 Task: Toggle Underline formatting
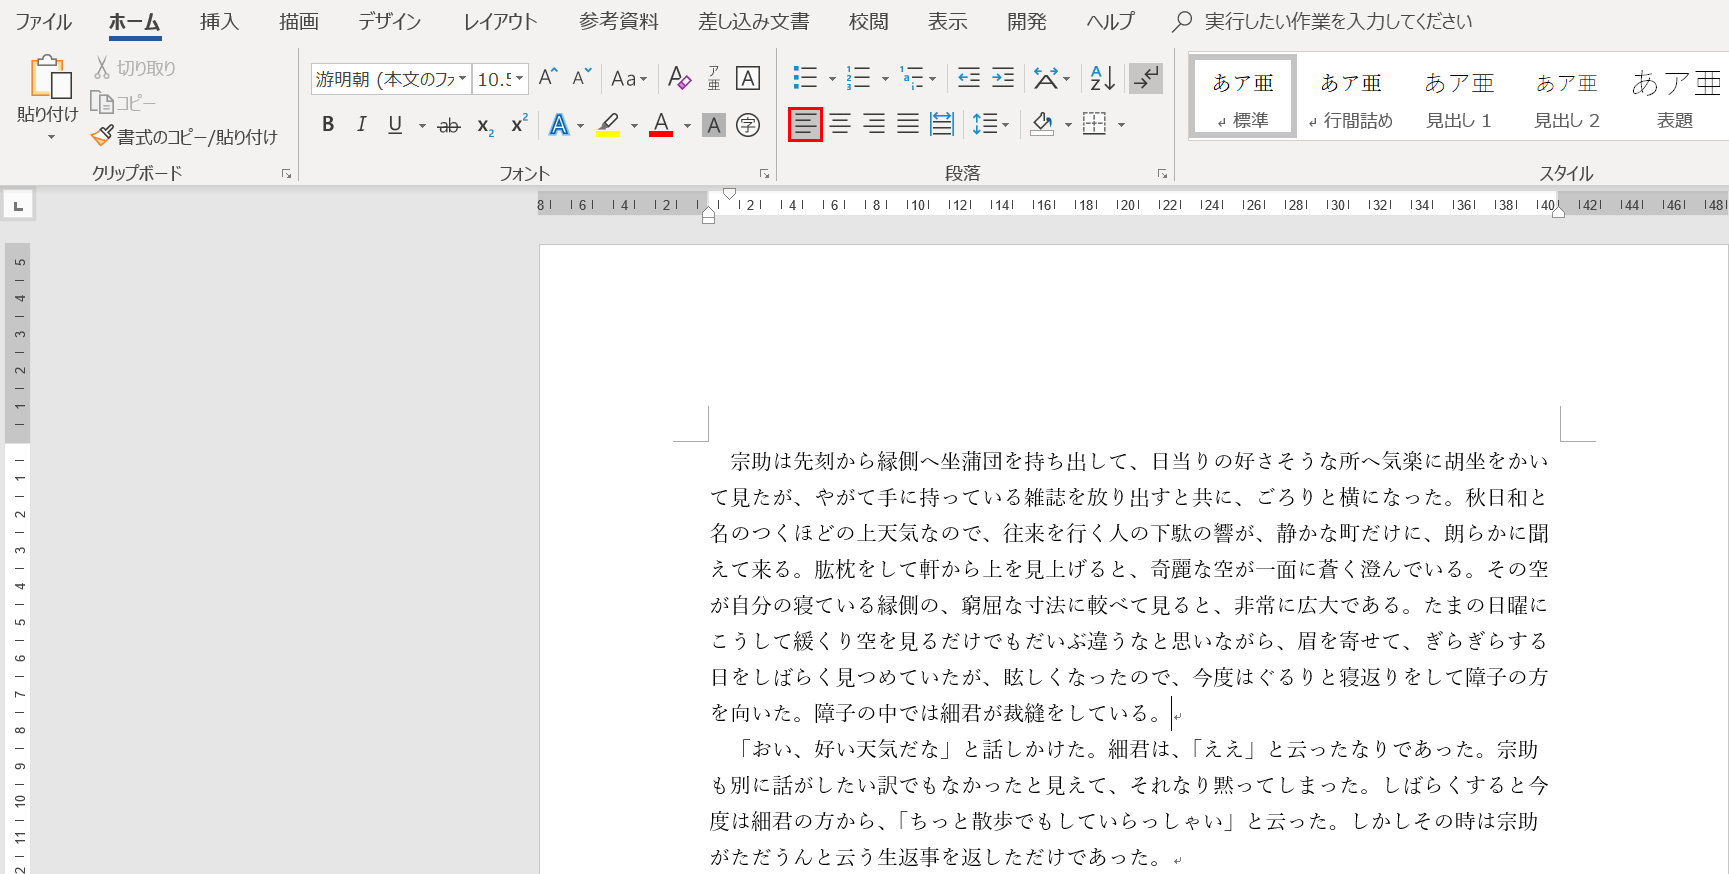395,125
